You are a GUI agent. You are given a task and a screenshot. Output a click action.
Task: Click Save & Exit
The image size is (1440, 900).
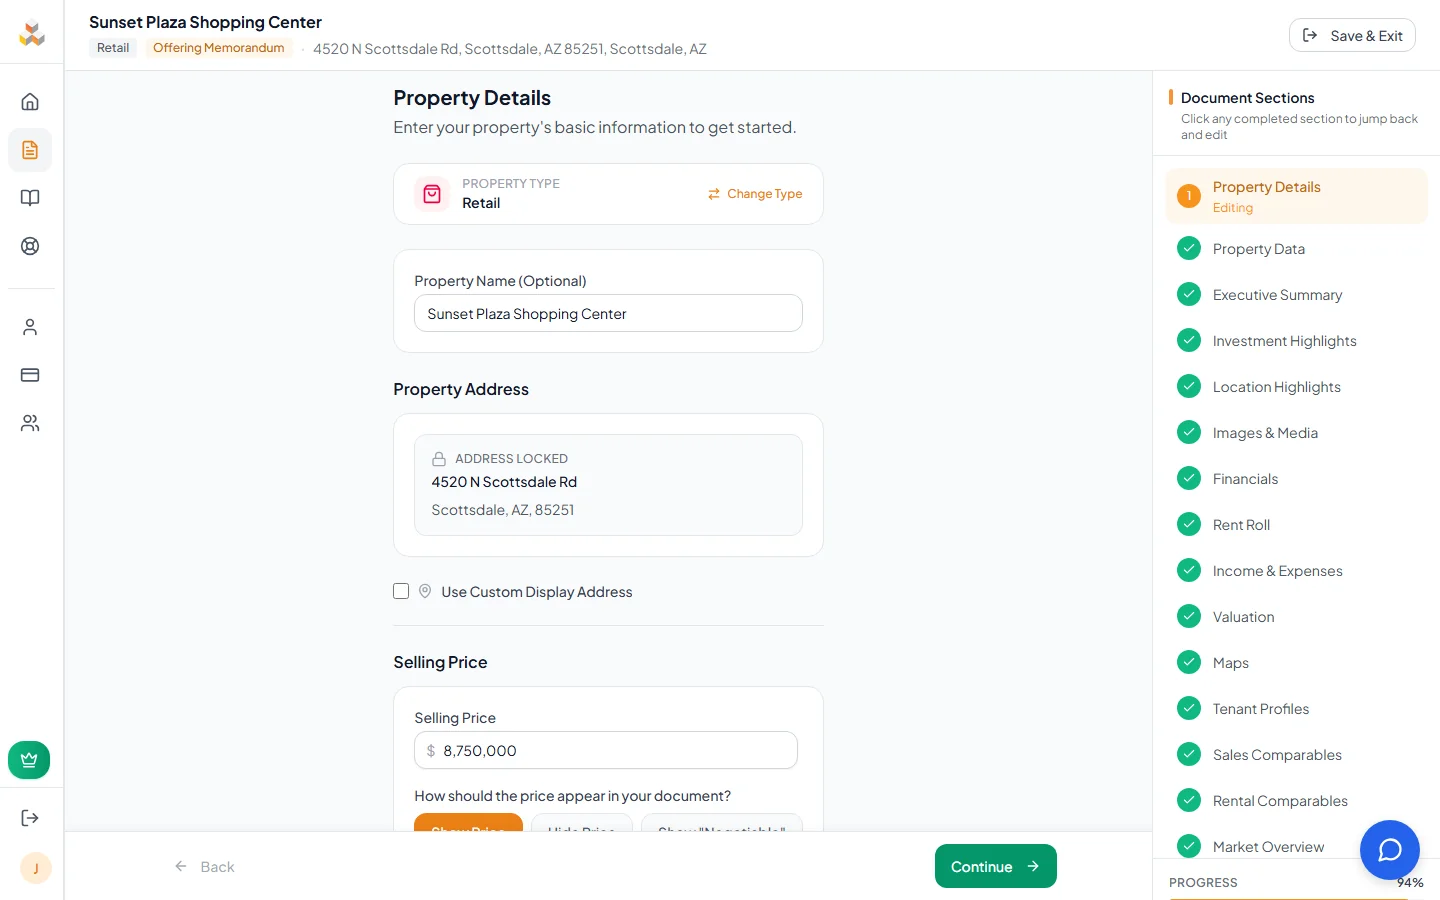coord(1352,34)
